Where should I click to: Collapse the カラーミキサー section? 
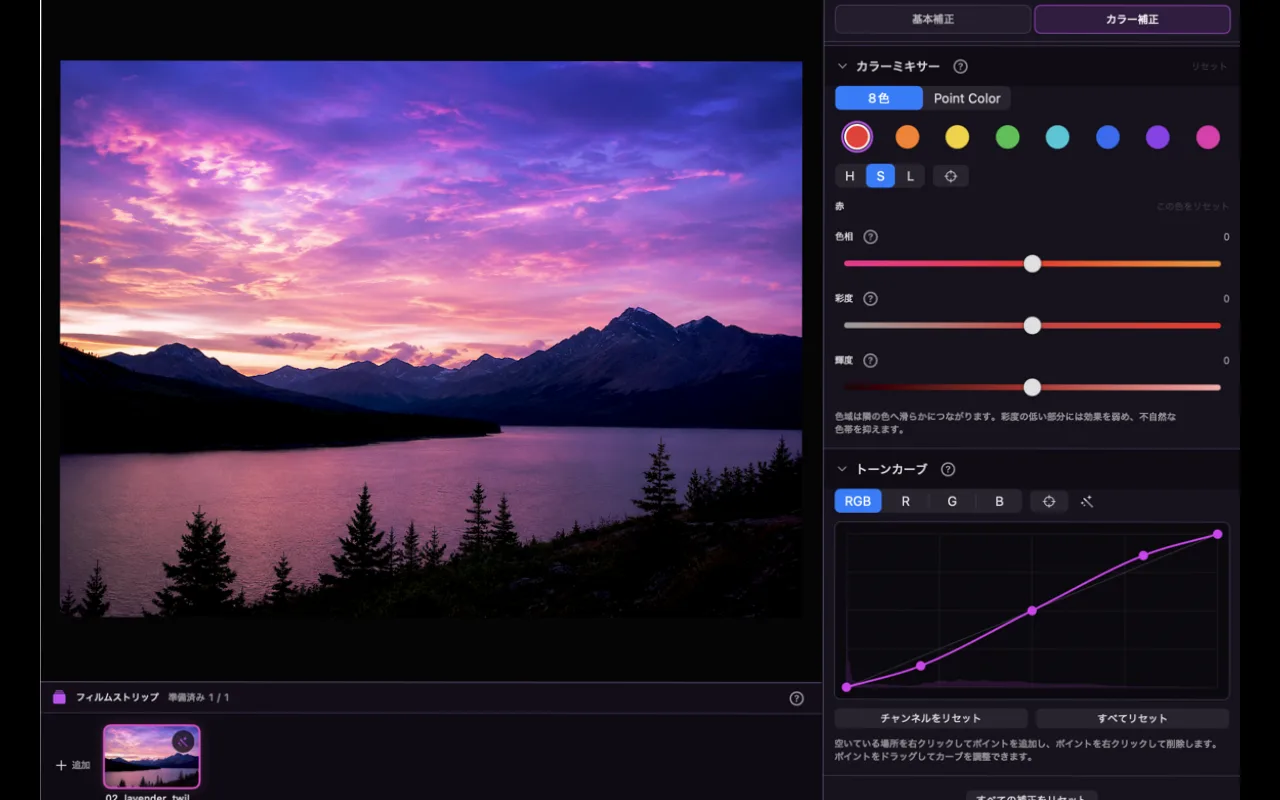click(x=842, y=67)
